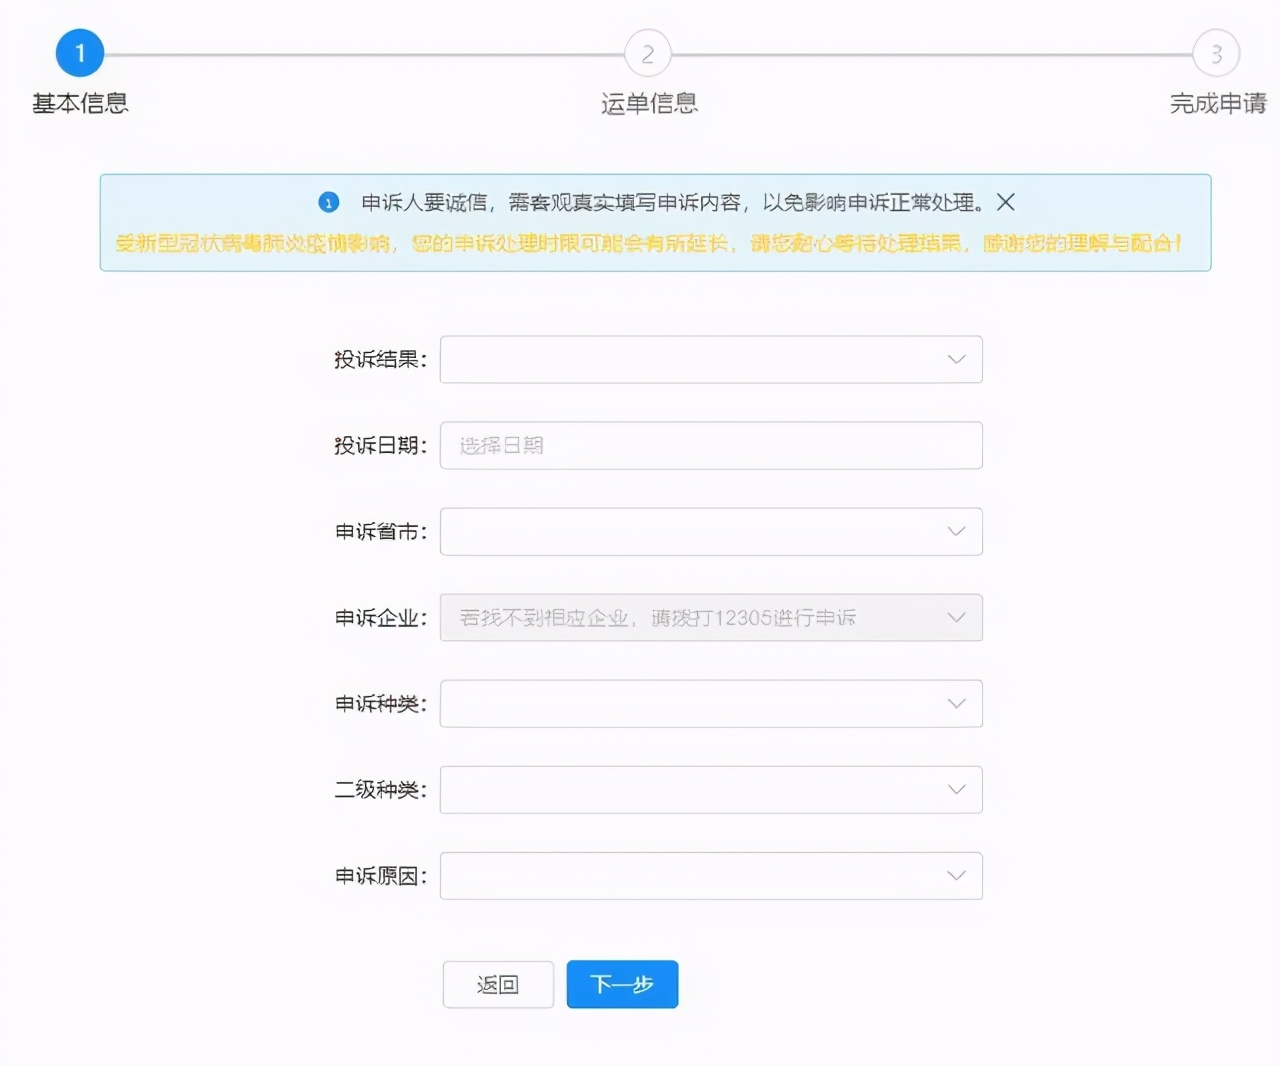Expand the 申诉省市 selection list
The width and height of the screenshot is (1280, 1066).
[711, 531]
